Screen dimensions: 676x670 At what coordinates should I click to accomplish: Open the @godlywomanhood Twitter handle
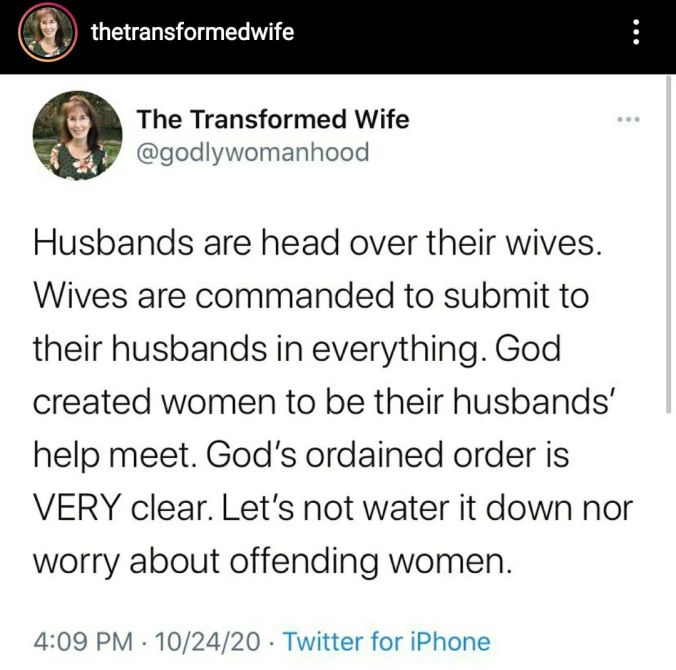click(x=253, y=153)
